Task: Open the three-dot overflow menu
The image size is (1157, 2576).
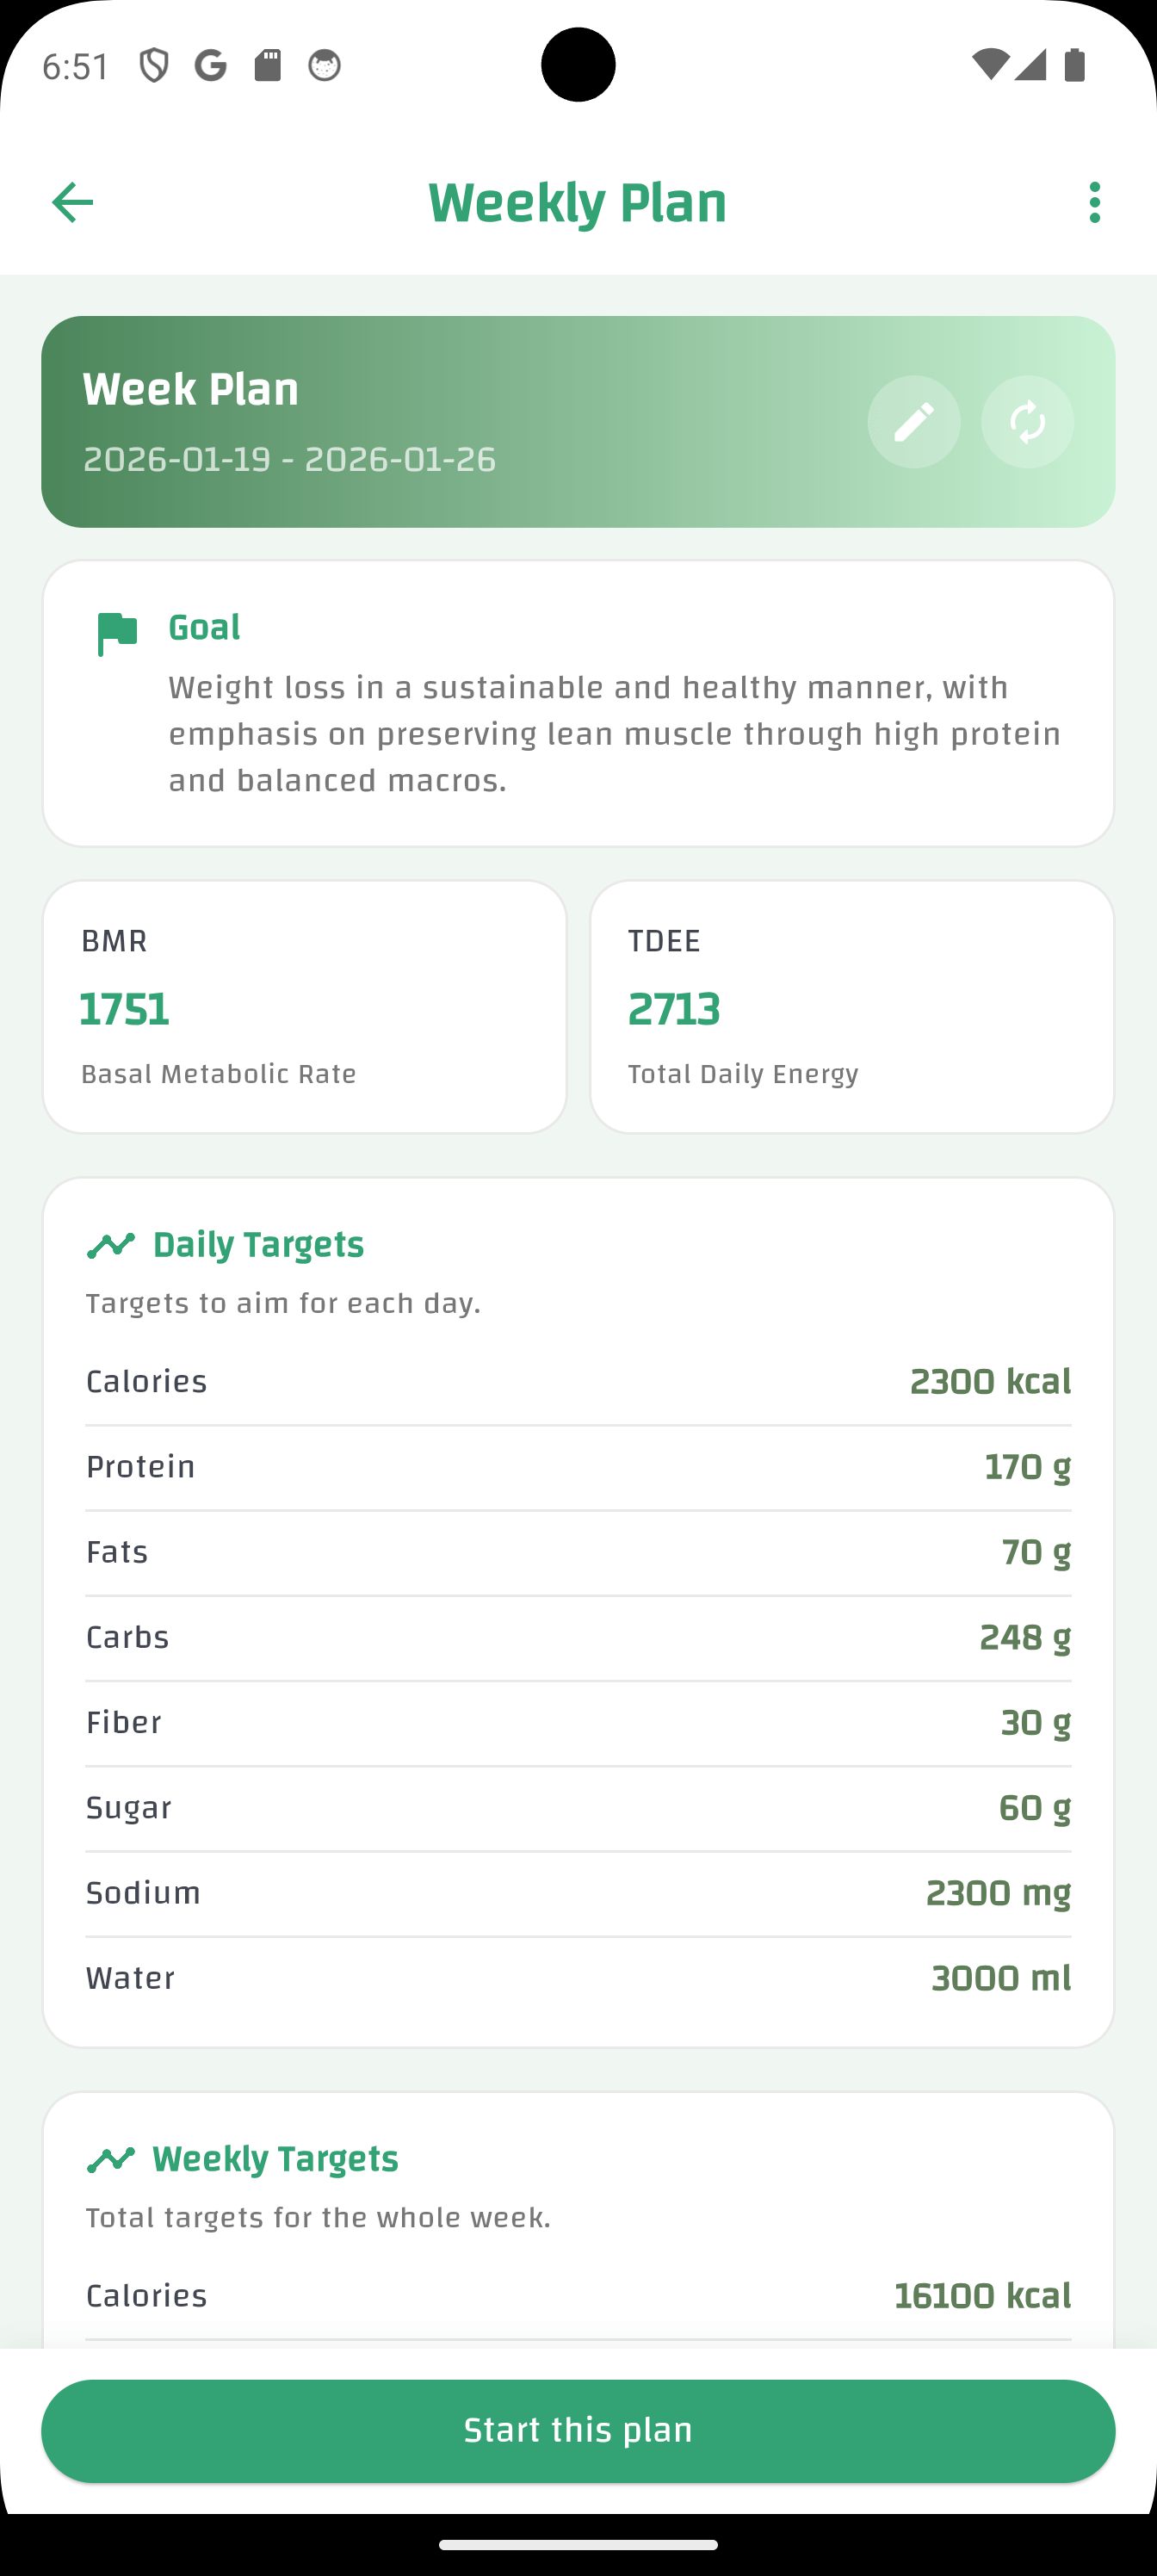Action: pyautogui.click(x=1095, y=202)
